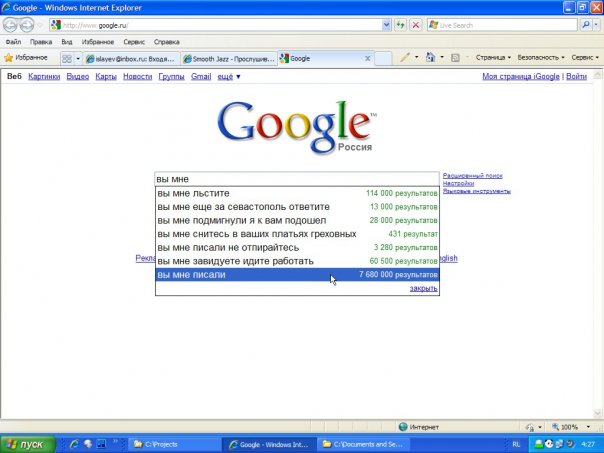This screenshot has height=453, width=604.
Task: Switch to the Smooth Jazz tab
Action: pos(228,58)
